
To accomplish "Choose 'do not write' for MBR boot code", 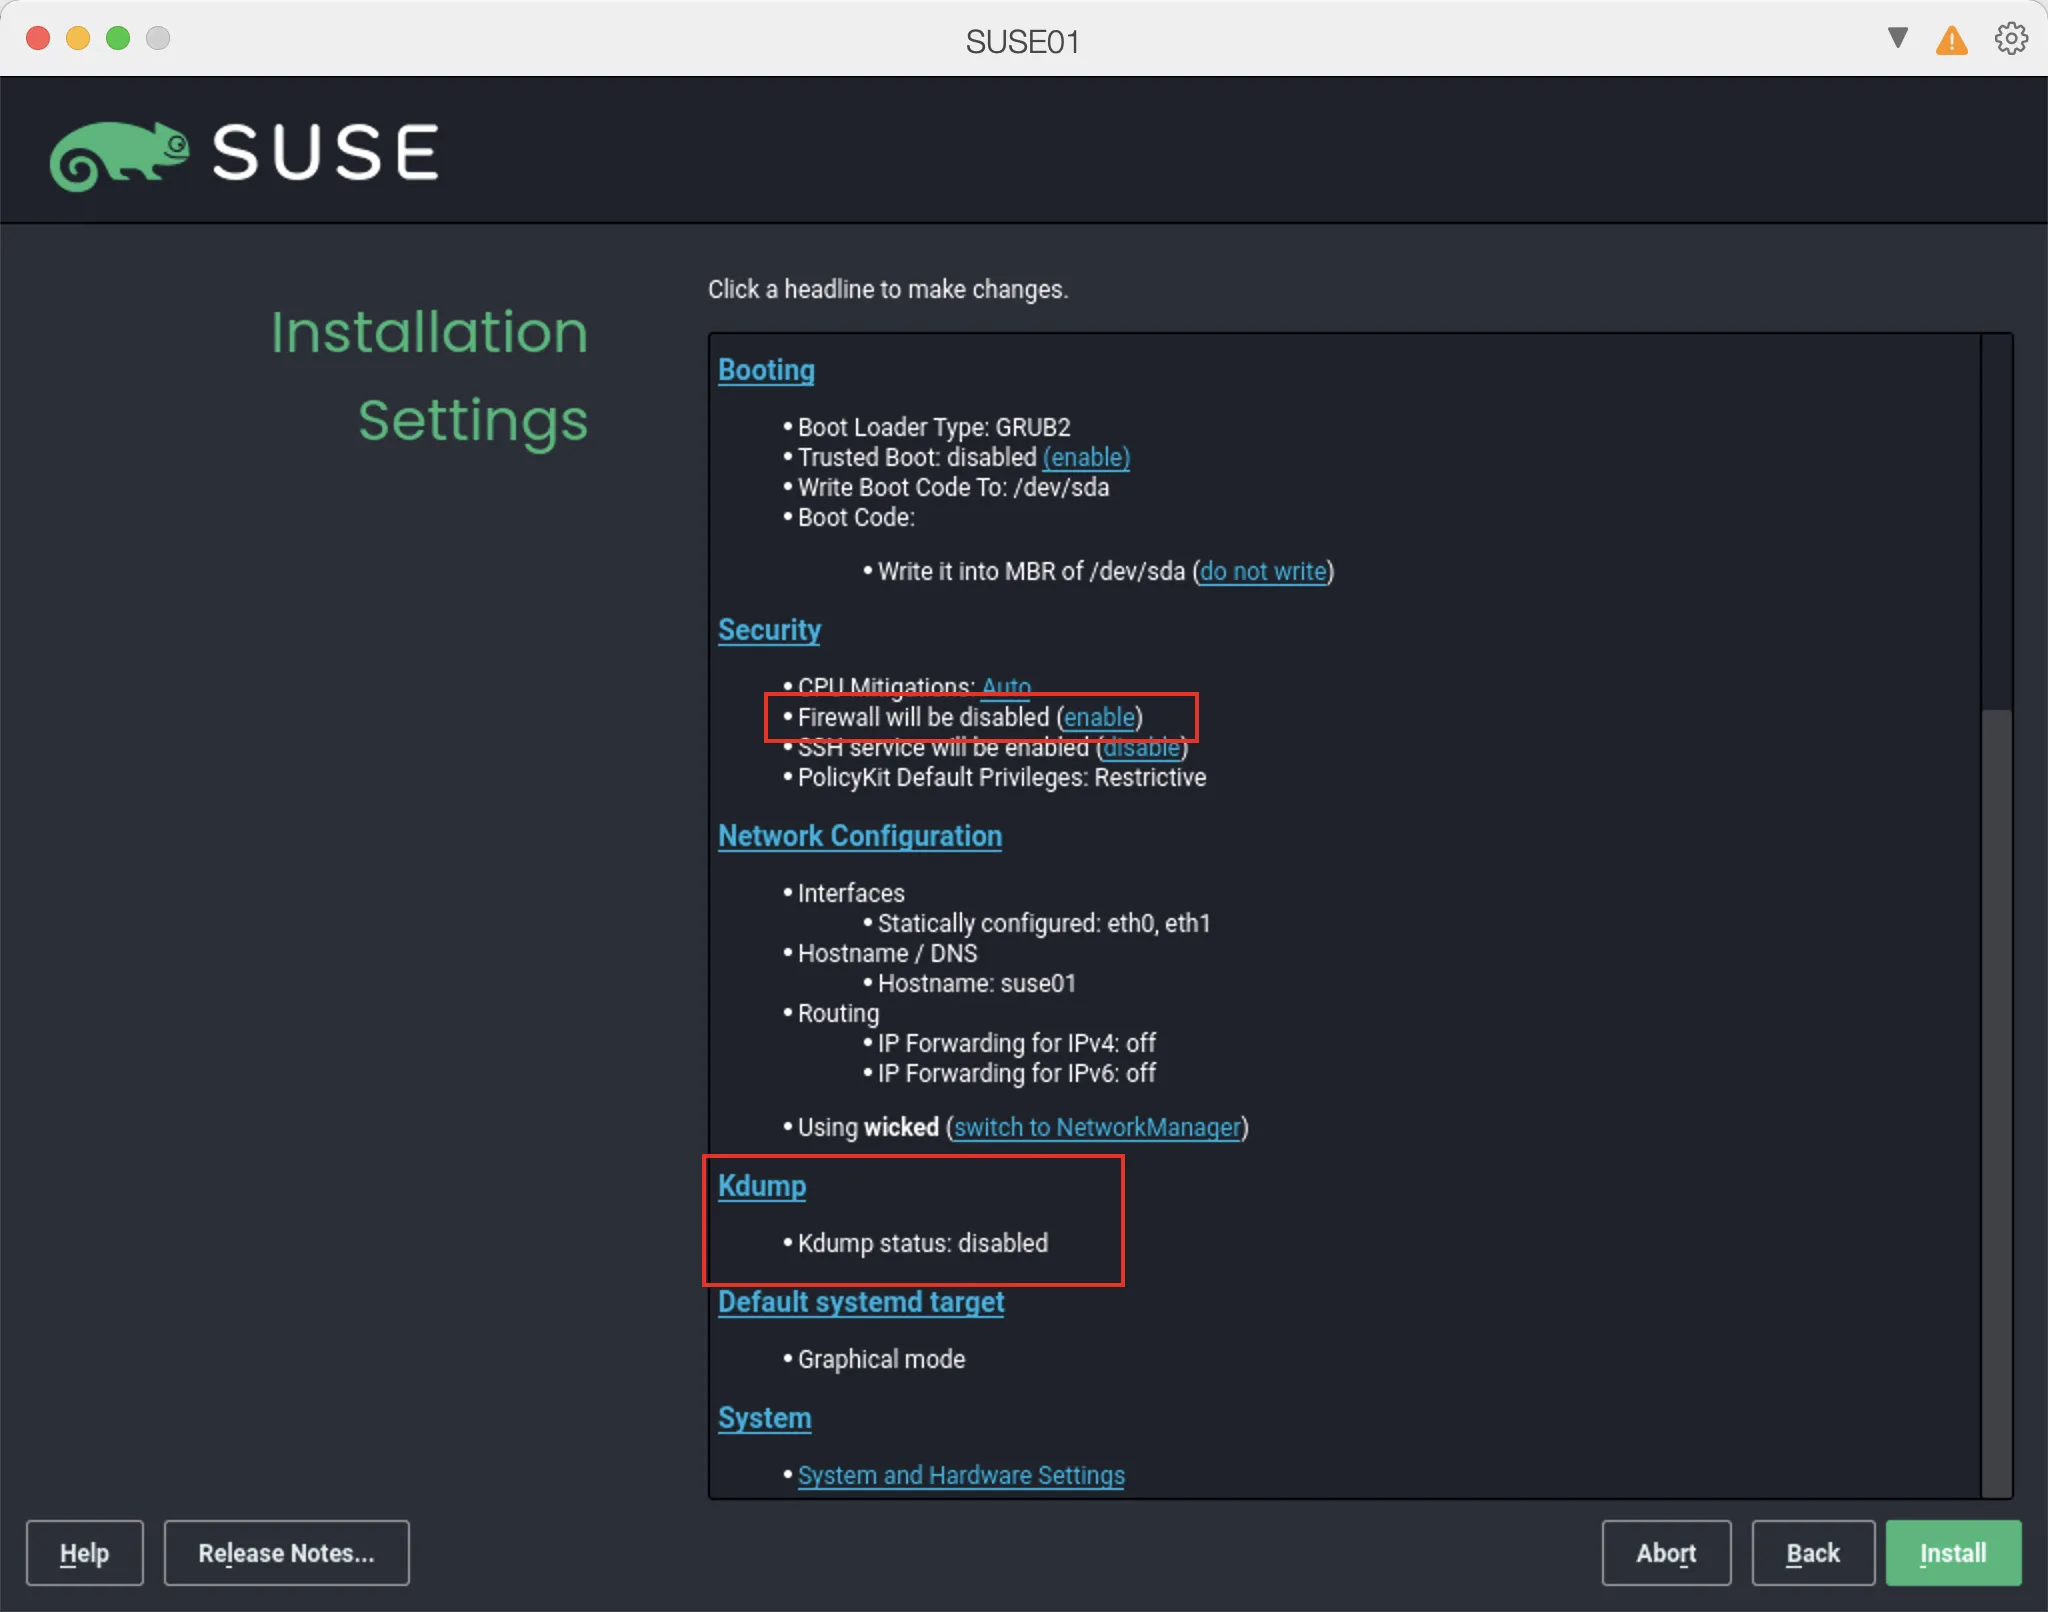I will [x=1263, y=571].
